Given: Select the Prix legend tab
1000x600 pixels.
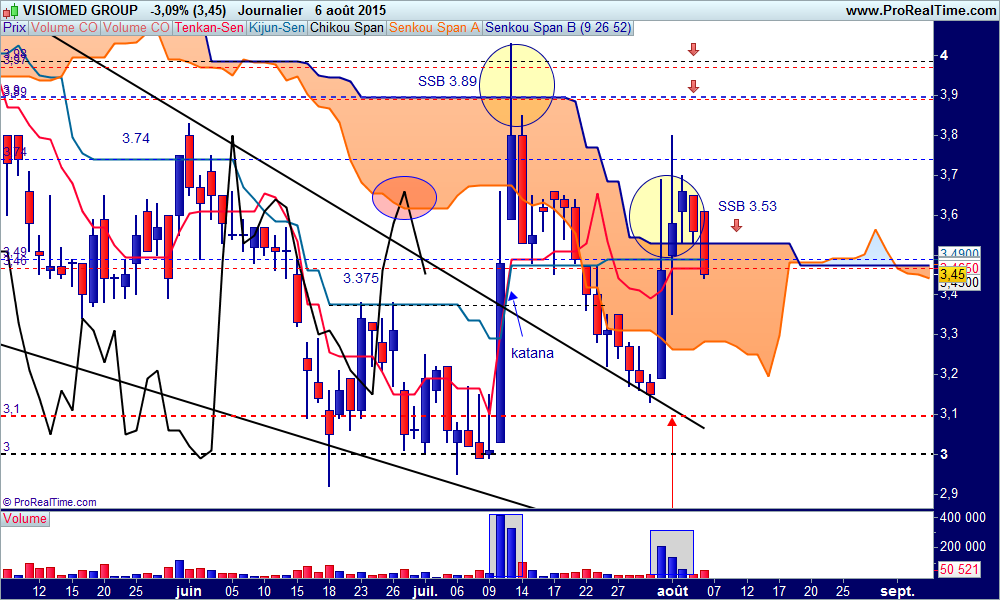Looking at the screenshot, I should tap(15, 27).
